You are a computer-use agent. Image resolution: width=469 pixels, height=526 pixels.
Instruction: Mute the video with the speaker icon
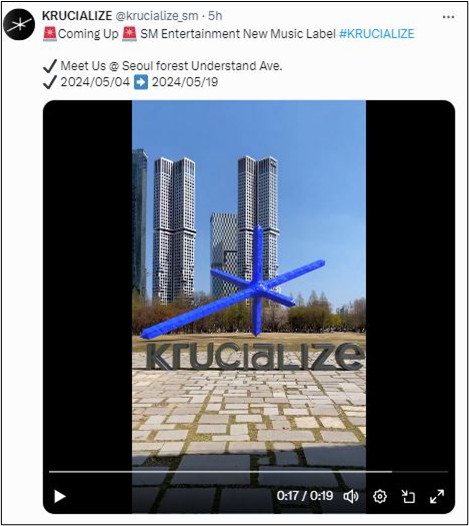tap(351, 496)
